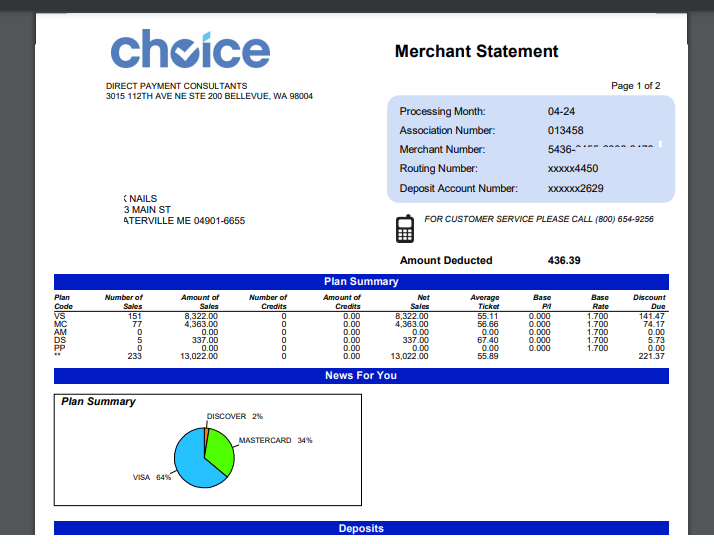Select the VS row plan code
Viewport: 714px width, 544px height.
pyautogui.click(x=59, y=316)
